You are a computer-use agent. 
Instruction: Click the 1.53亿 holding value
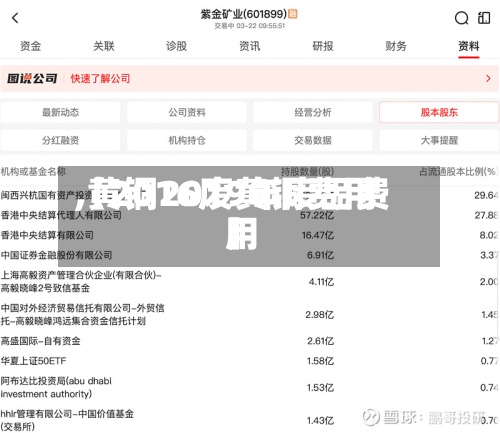[x=320, y=388]
